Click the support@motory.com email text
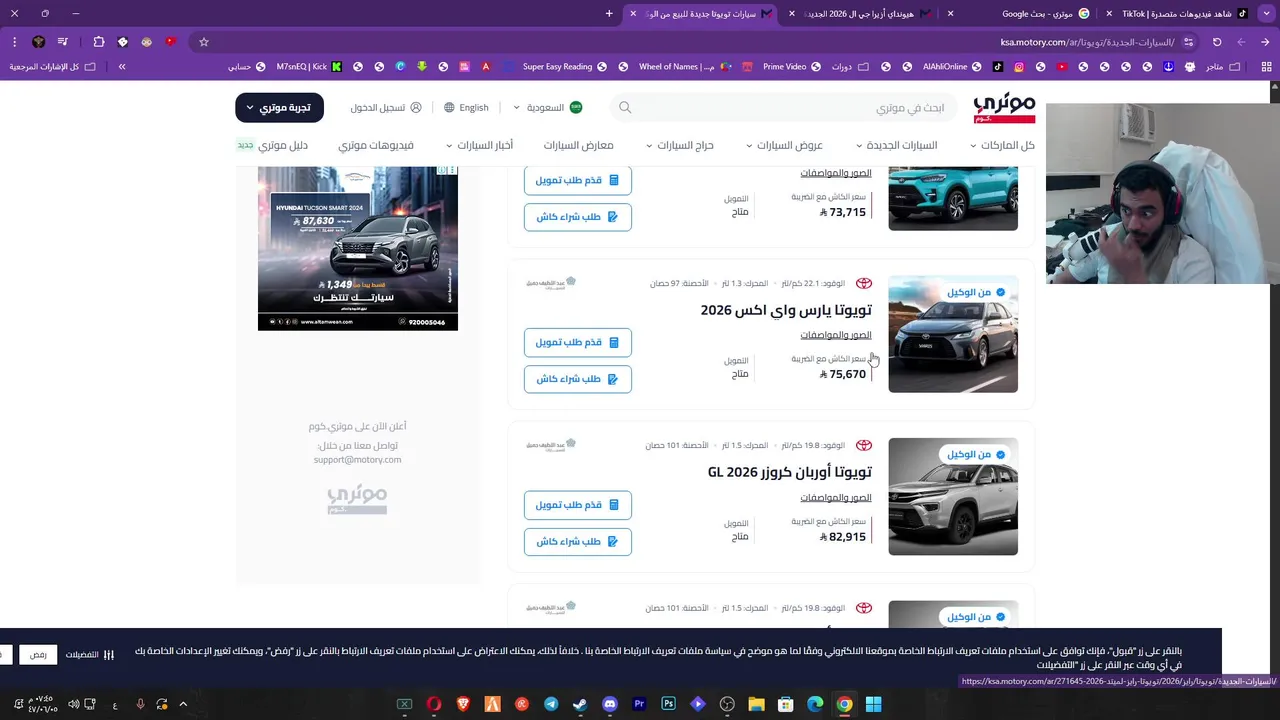The height and width of the screenshot is (720, 1280). click(357, 460)
